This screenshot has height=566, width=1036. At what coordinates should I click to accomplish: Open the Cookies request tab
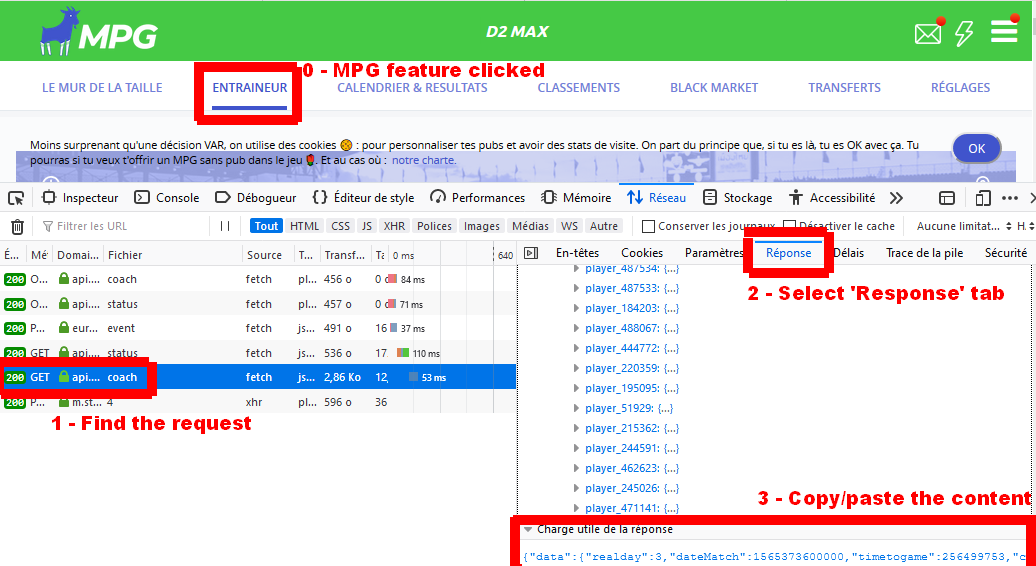coord(642,253)
